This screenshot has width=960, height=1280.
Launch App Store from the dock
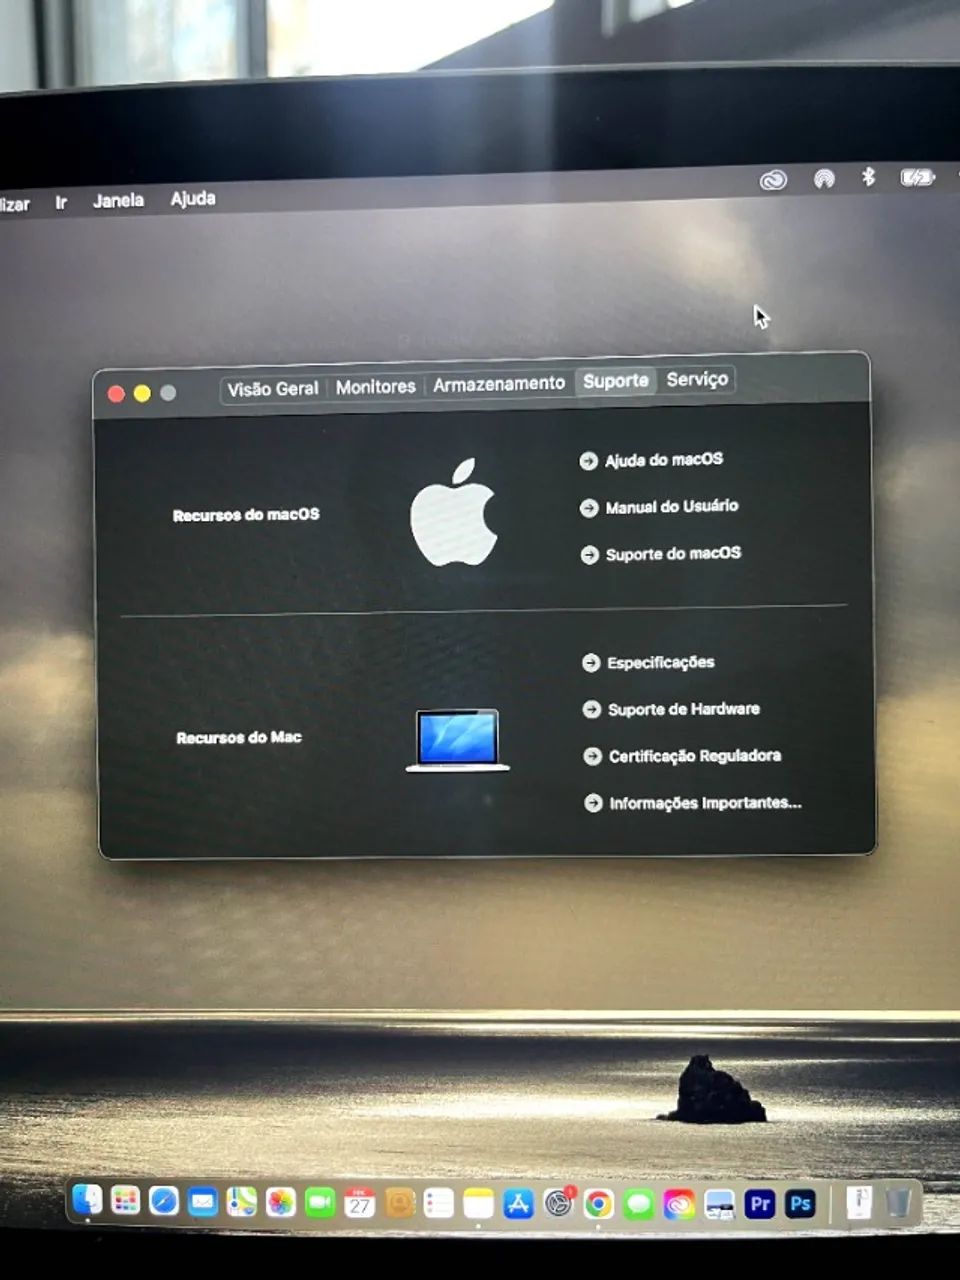[x=518, y=1204]
